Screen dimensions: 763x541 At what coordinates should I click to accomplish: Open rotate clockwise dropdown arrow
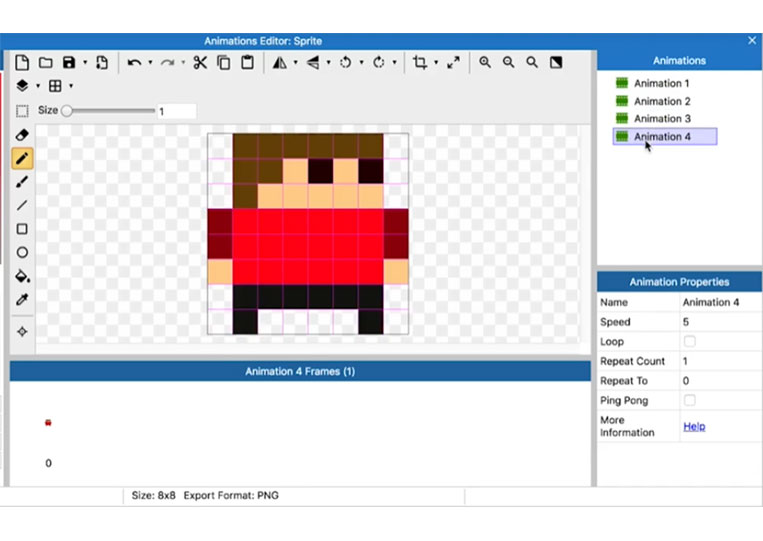395,63
